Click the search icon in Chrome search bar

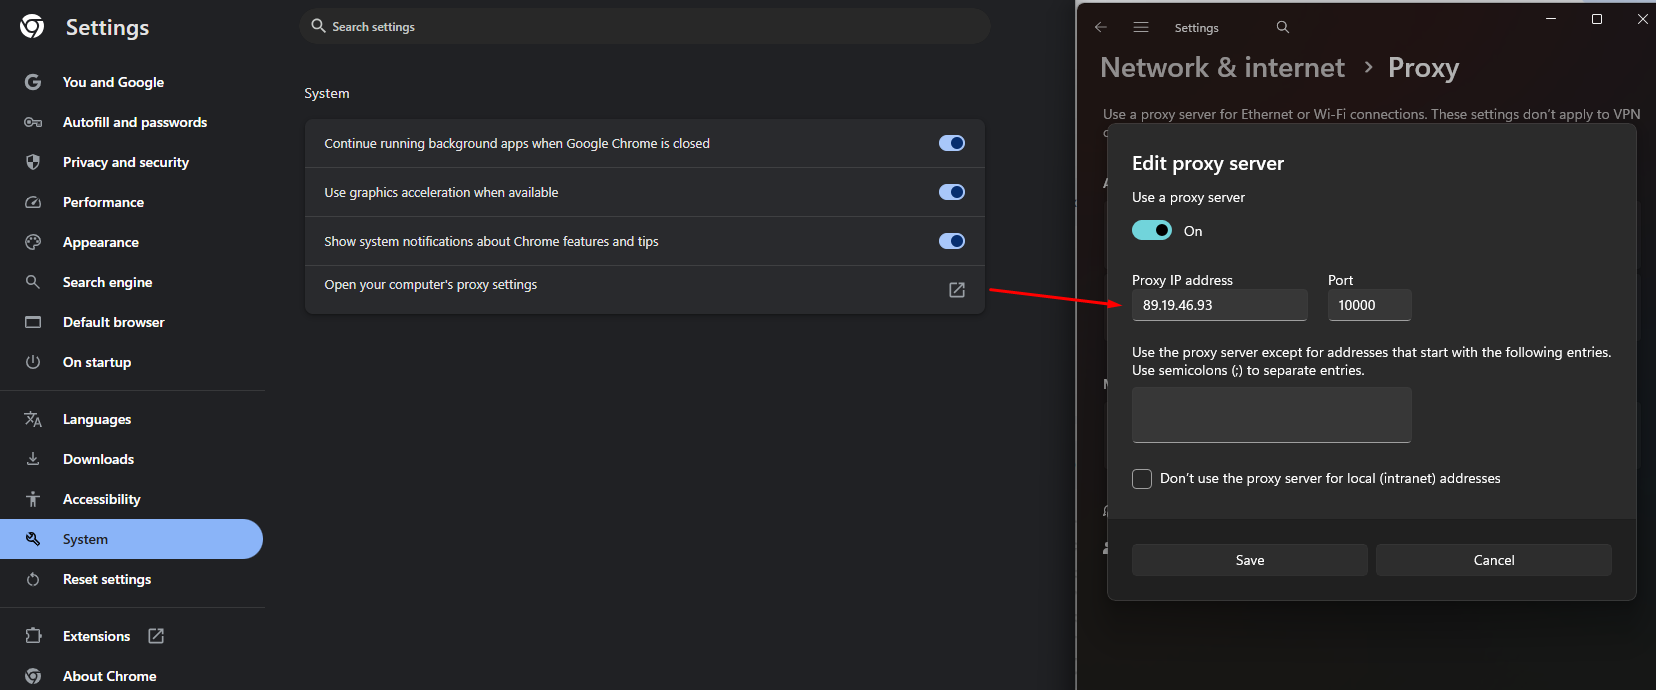318,26
